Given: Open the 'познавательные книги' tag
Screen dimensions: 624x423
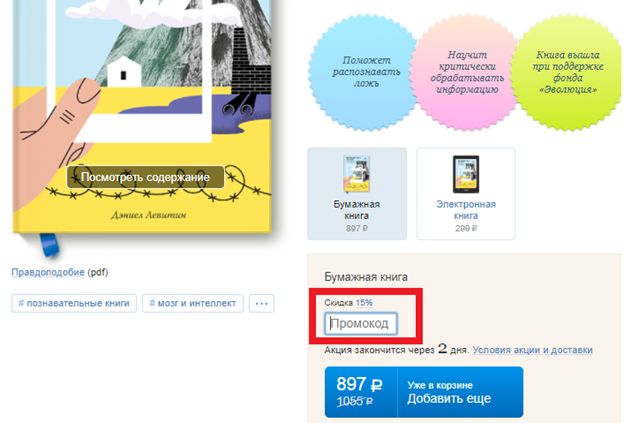Looking at the screenshot, I should click(74, 303).
